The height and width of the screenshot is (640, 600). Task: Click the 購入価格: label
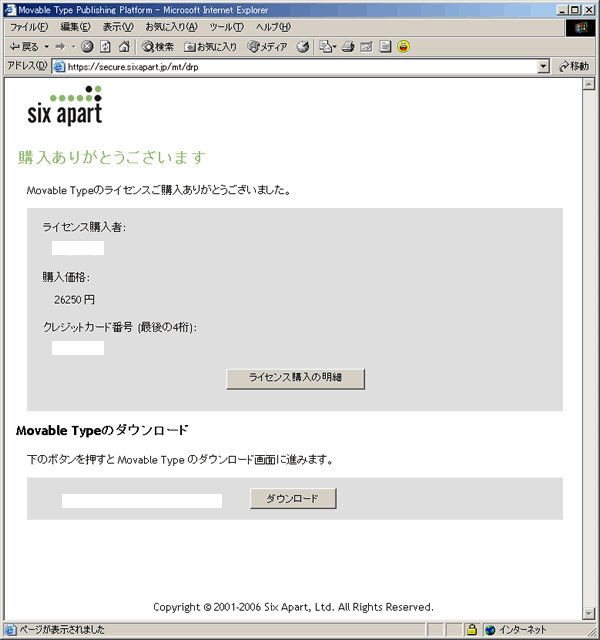(66, 278)
